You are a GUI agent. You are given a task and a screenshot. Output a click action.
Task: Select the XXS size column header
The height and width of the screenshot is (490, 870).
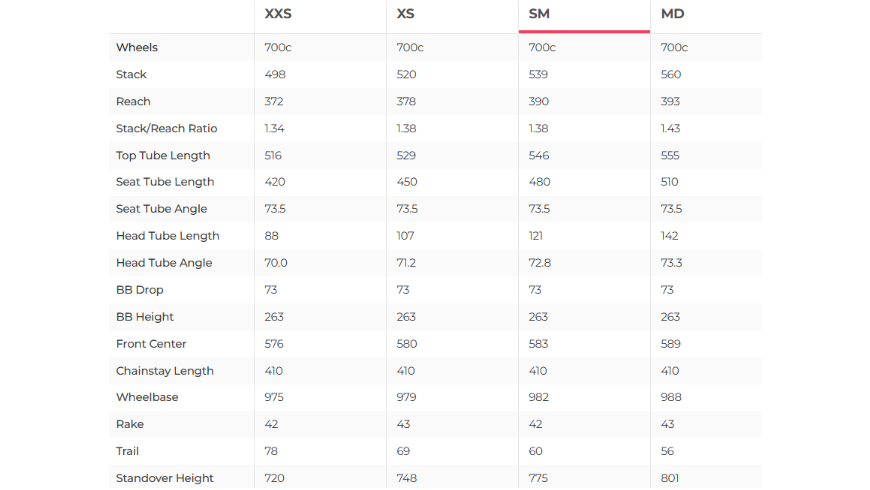278,14
